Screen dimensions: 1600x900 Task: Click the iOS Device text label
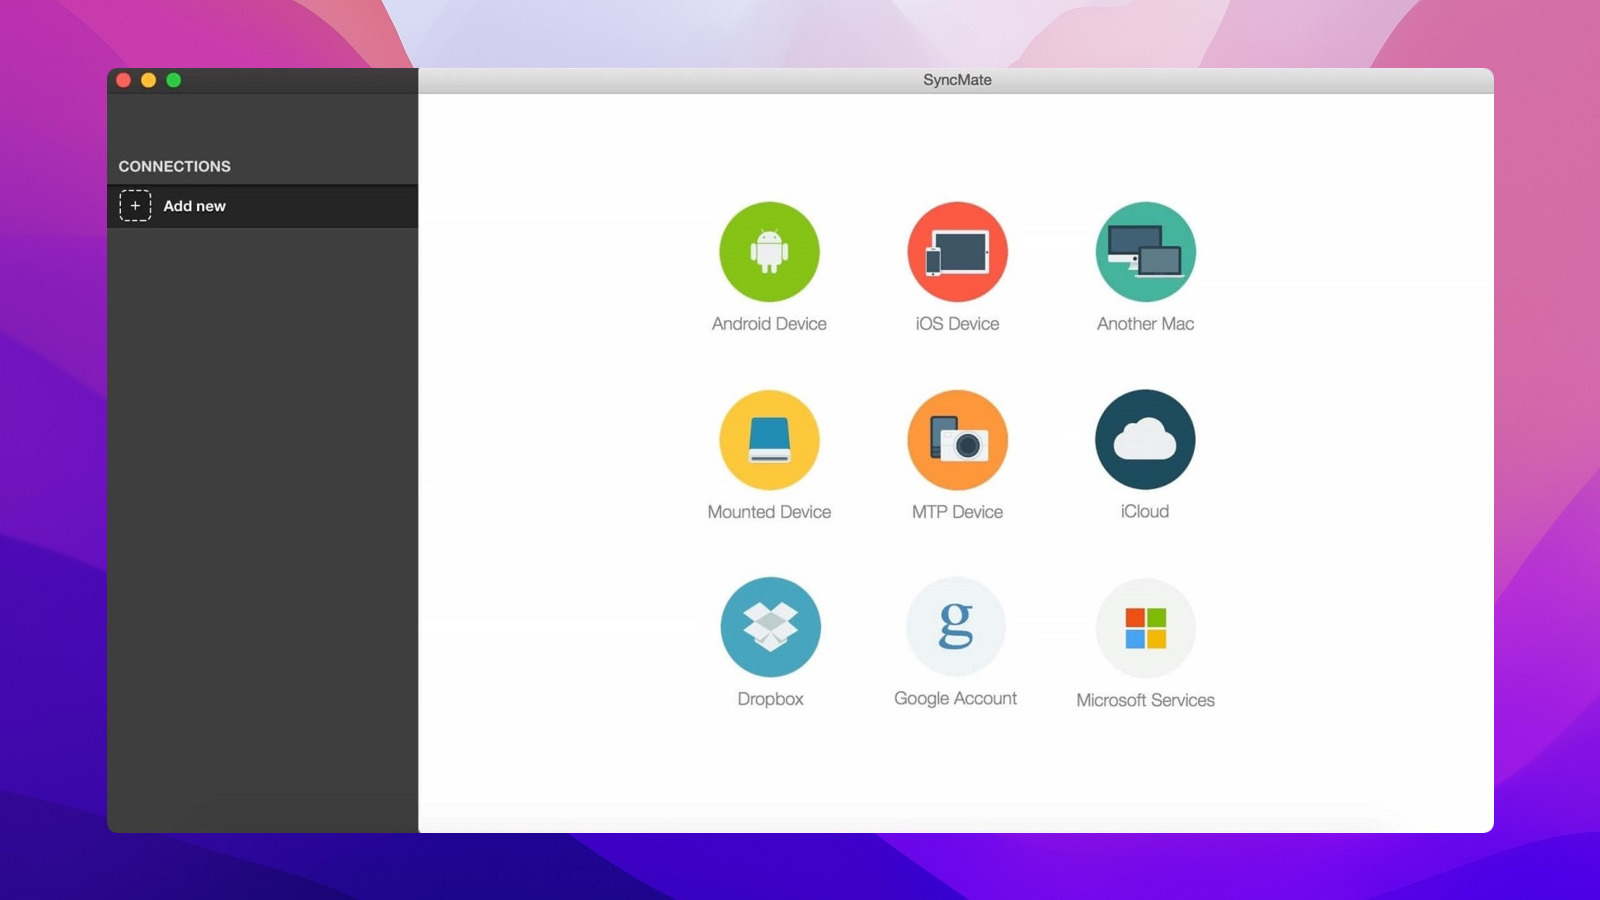coord(957,324)
